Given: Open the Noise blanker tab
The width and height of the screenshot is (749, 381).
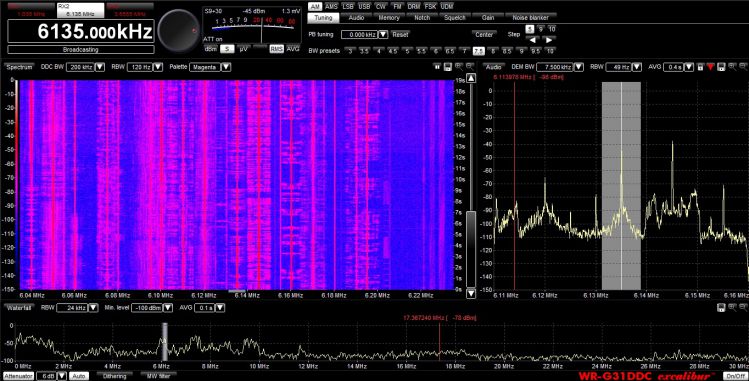Looking at the screenshot, I should pyautogui.click(x=530, y=18).
